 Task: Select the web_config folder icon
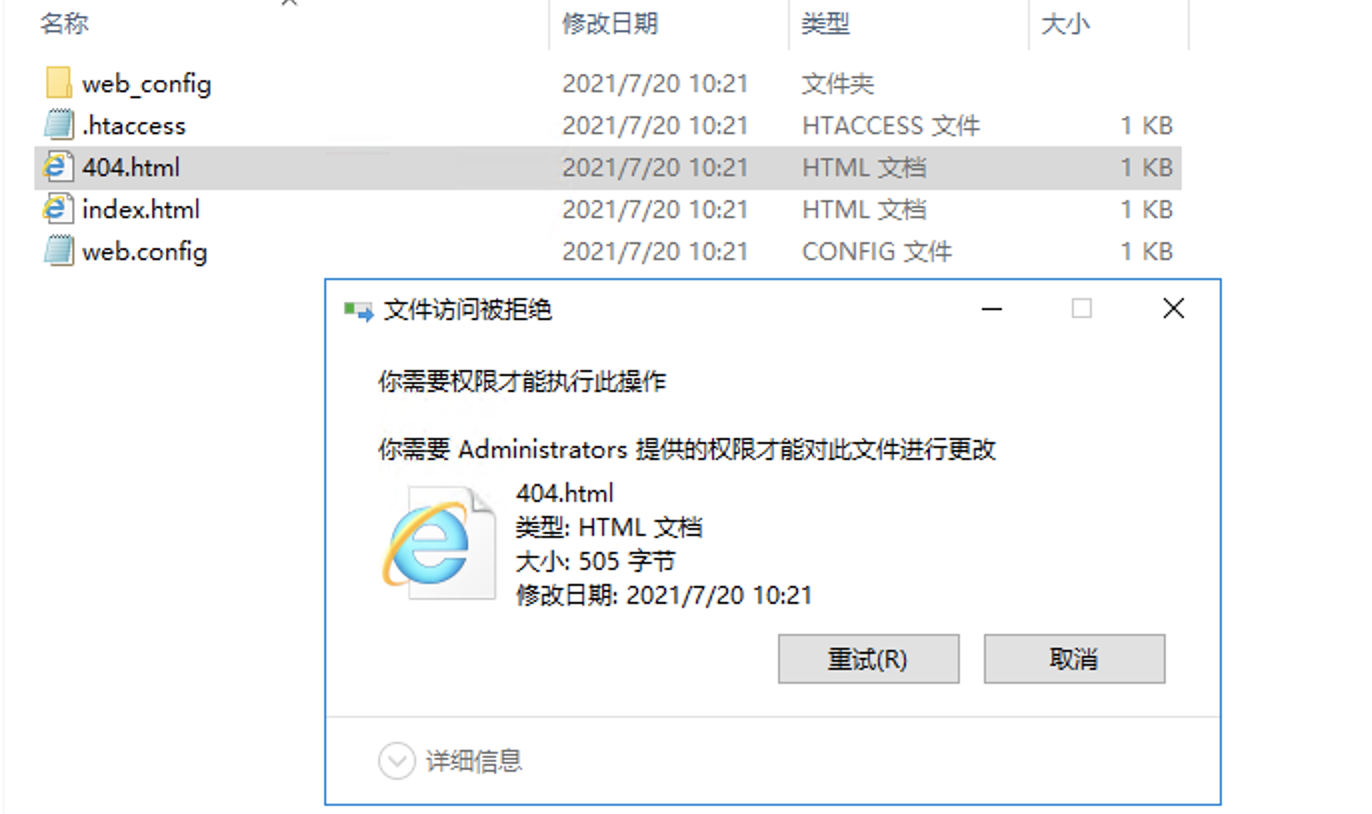click(59, 83)
